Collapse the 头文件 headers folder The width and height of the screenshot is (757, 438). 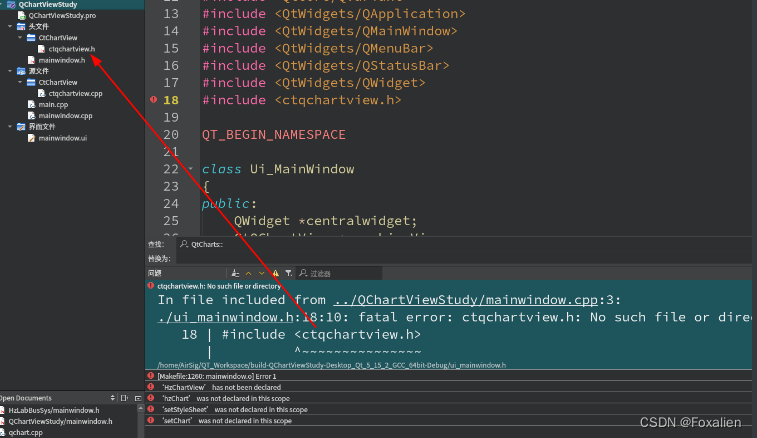pyautogui.click(x=9, y=26)
